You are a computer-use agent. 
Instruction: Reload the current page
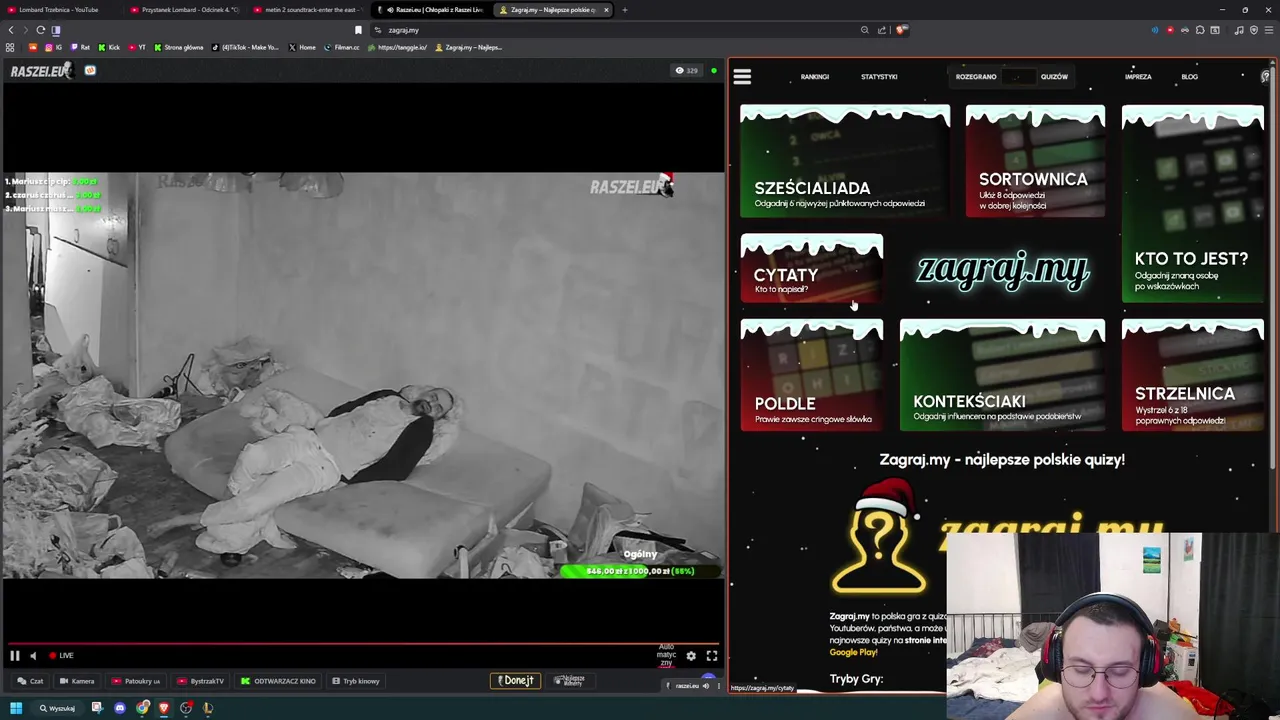click(x=41, y=30)
